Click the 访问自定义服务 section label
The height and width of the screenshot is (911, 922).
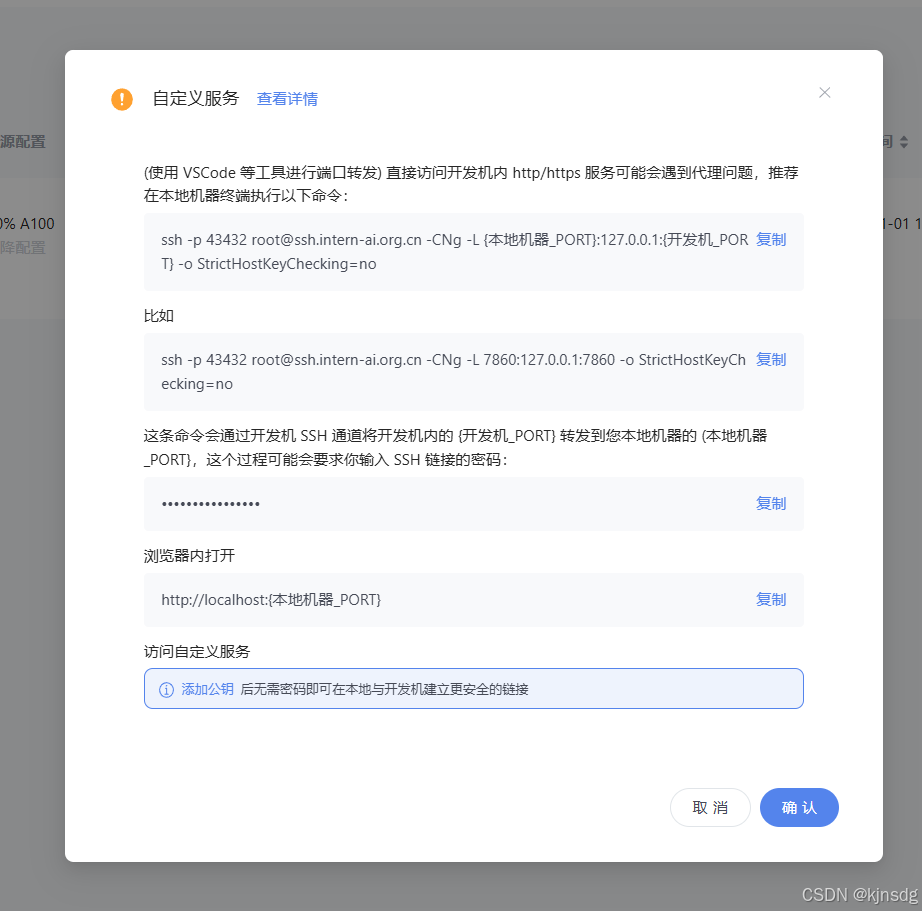pos(197,649)
